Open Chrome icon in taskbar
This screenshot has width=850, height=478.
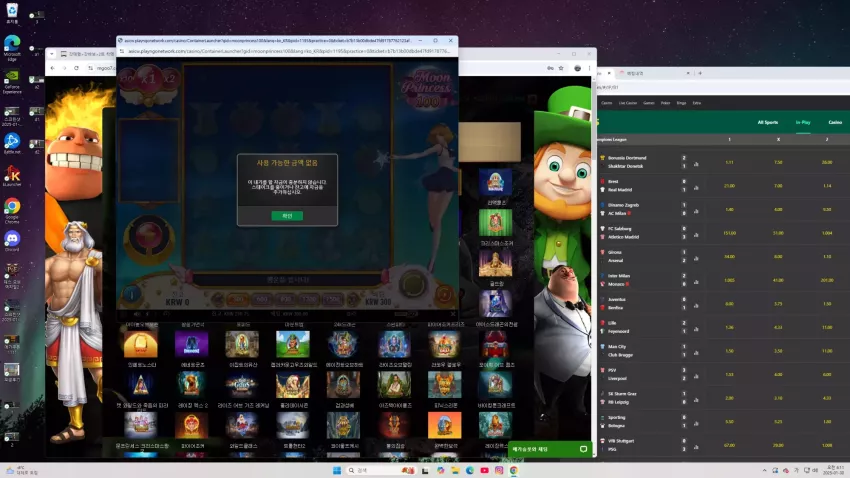(513, 470)
